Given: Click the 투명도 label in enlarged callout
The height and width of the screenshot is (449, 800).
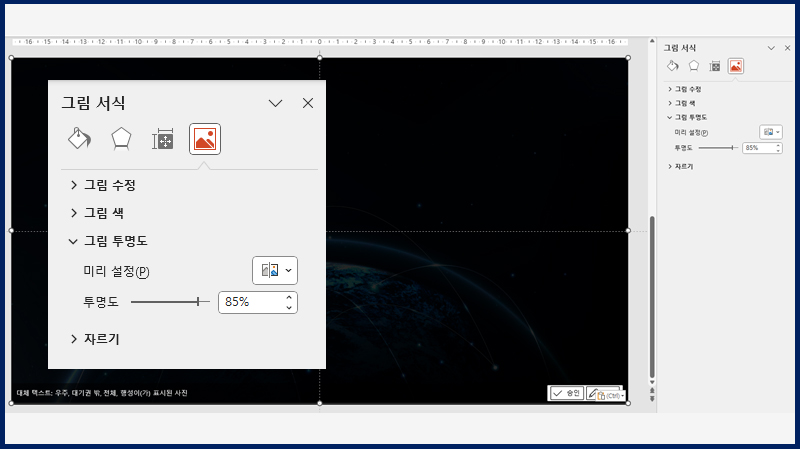Looking at the screenshot, I should 101,302.
